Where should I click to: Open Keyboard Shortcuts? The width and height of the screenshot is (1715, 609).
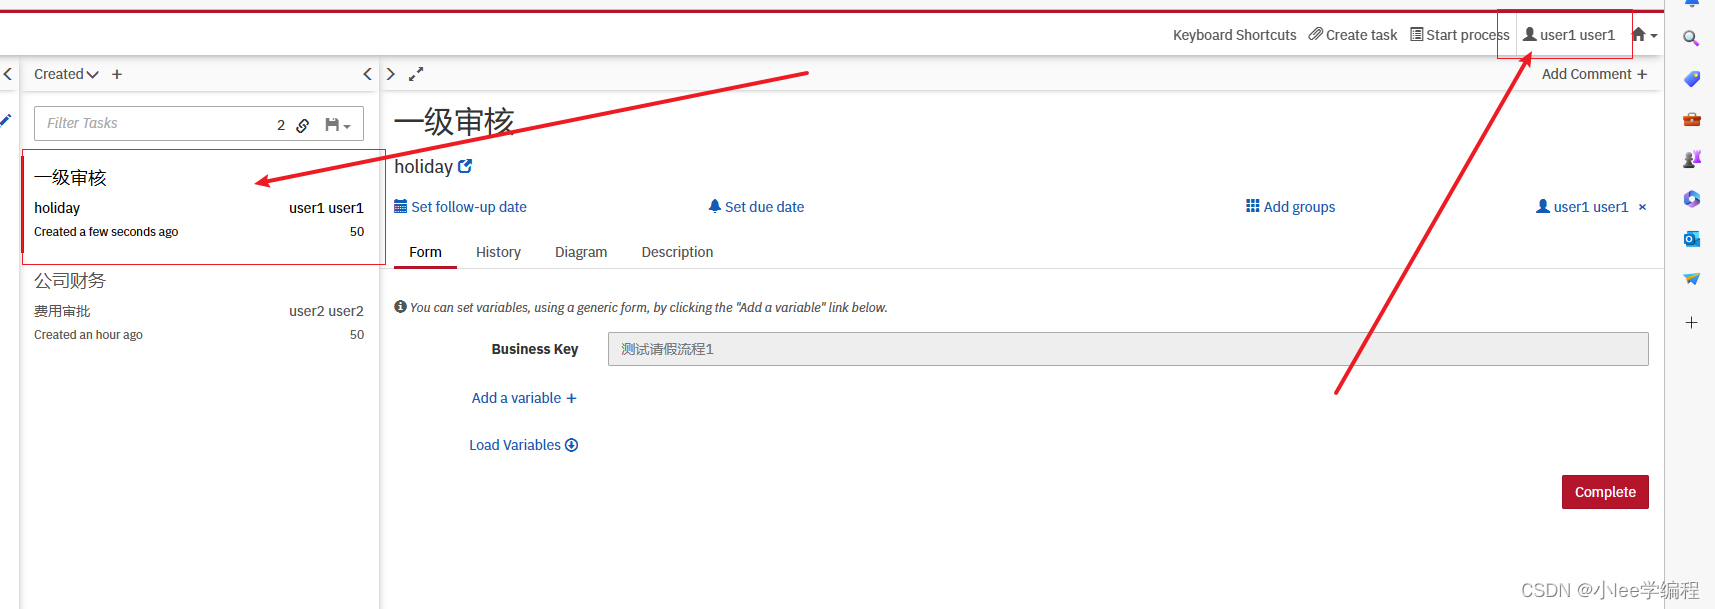[x=1234, y=35]
